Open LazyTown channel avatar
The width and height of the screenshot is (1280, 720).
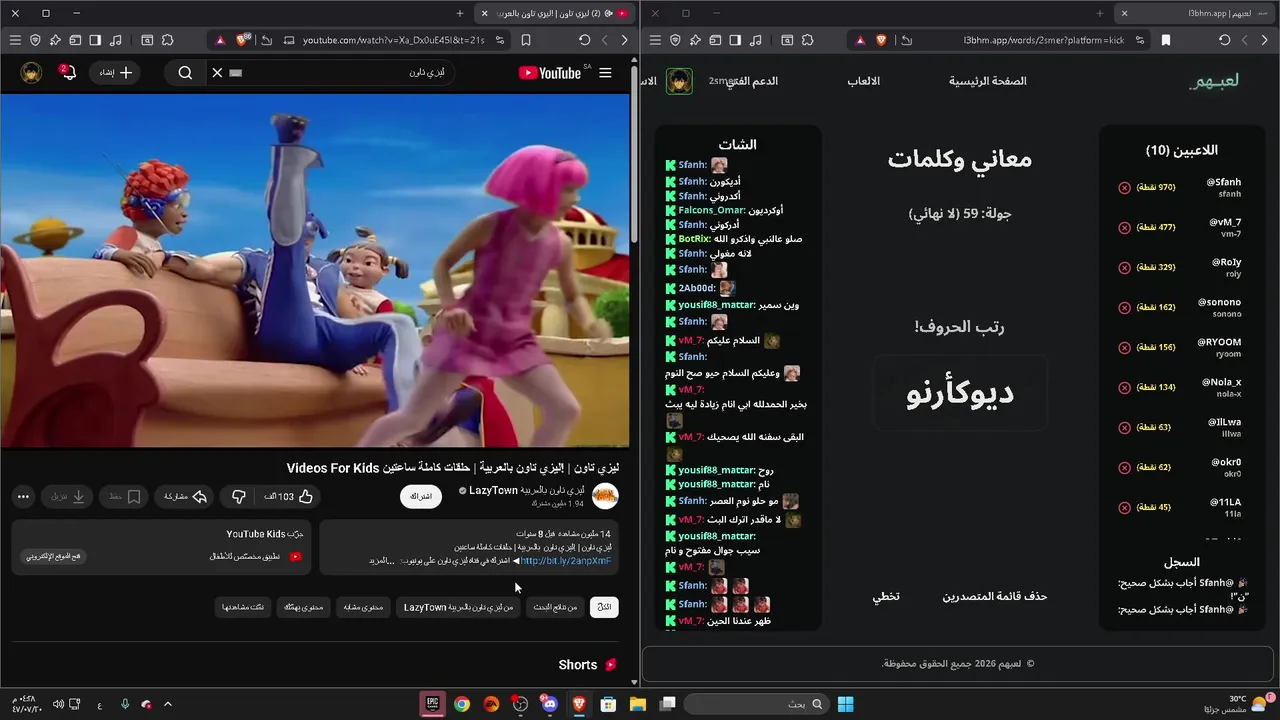click(x=605, y=495)
